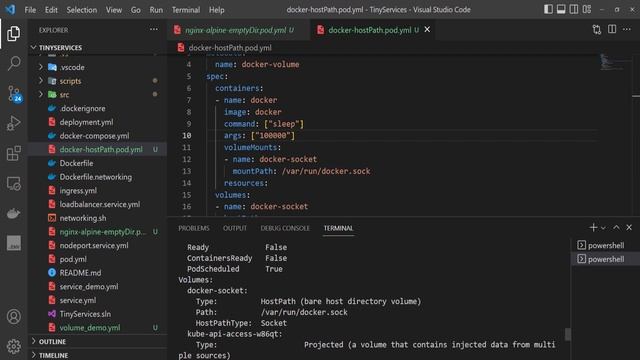
Task: Select the first powershell terminal
Action: 605,245
